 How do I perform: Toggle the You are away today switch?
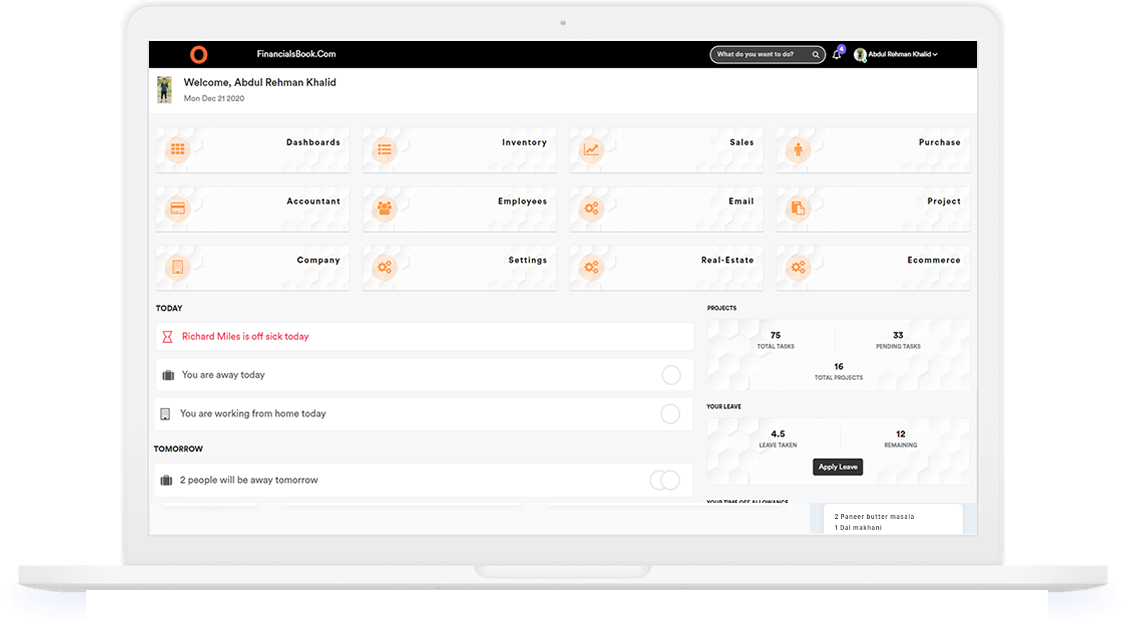point(671,375)
